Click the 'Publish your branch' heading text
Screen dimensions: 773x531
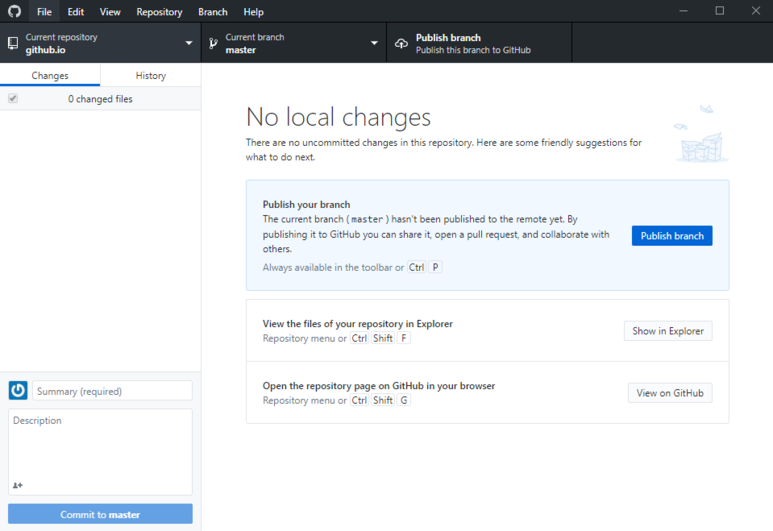pyautogui.click(x=306, y=204)
